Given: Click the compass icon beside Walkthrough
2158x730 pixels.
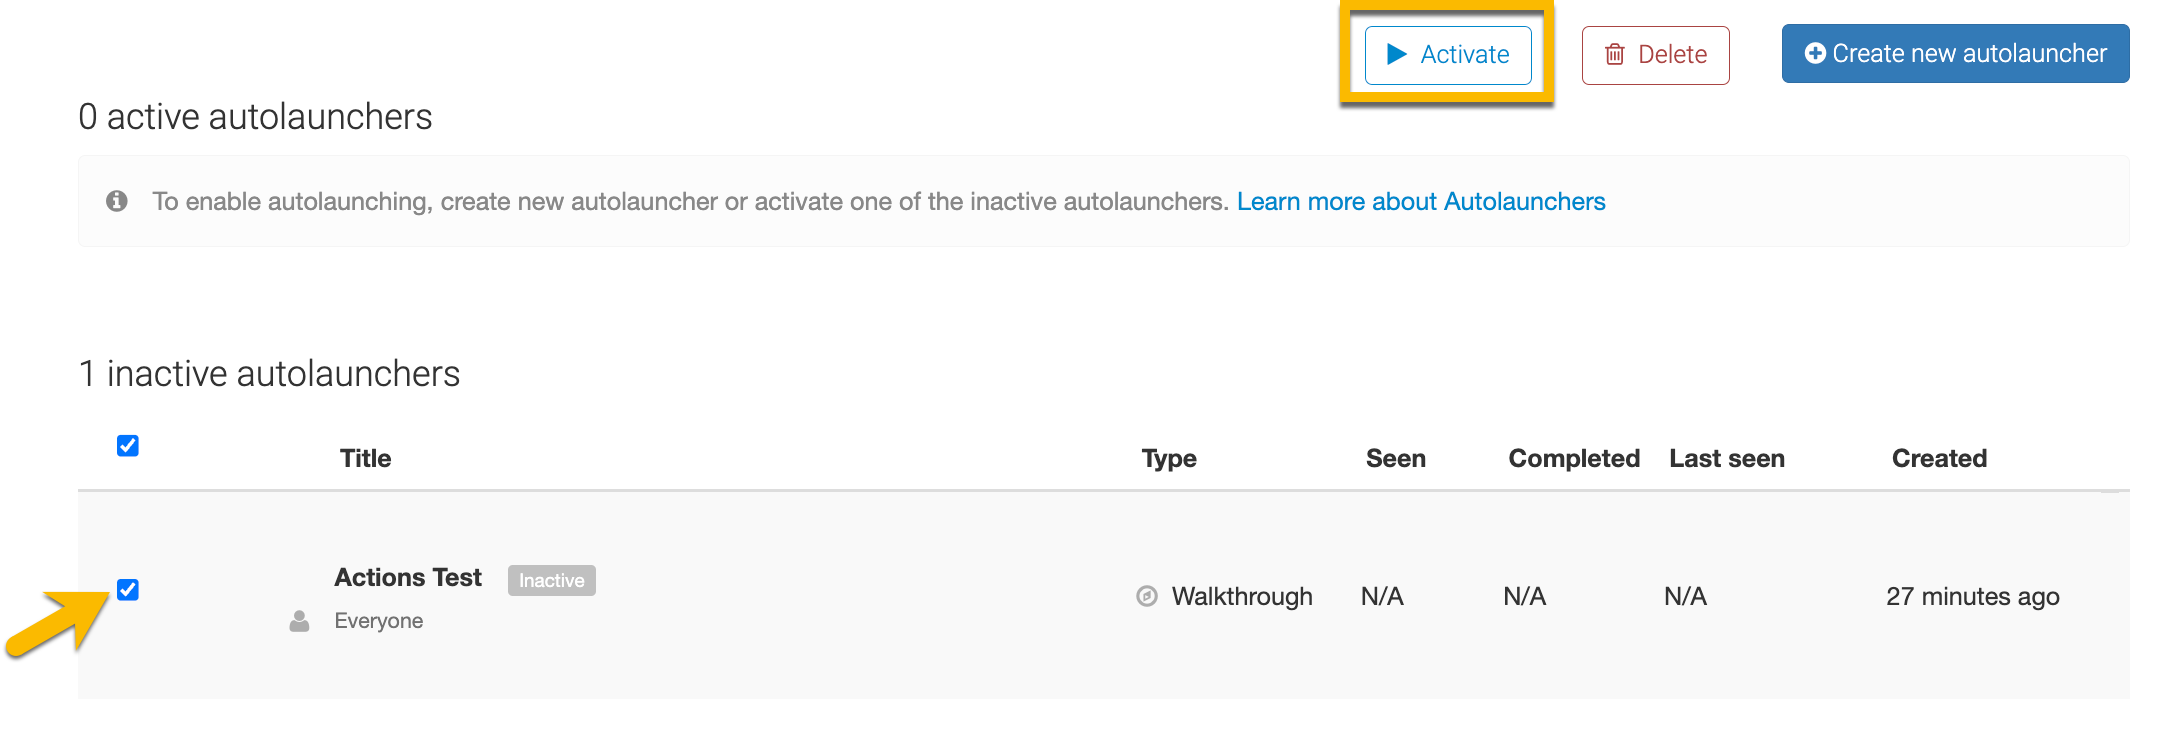Looking at the screenshot, I should click(1147, 596).
